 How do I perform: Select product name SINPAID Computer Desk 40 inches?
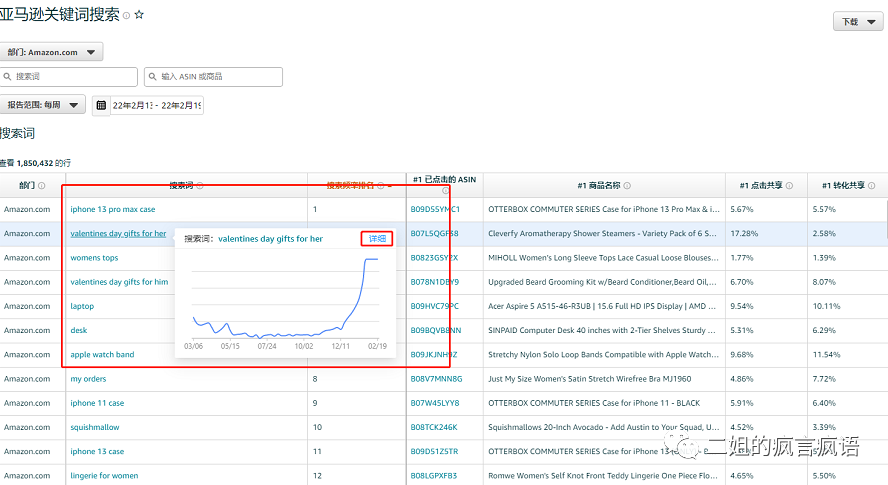point(601,330)
